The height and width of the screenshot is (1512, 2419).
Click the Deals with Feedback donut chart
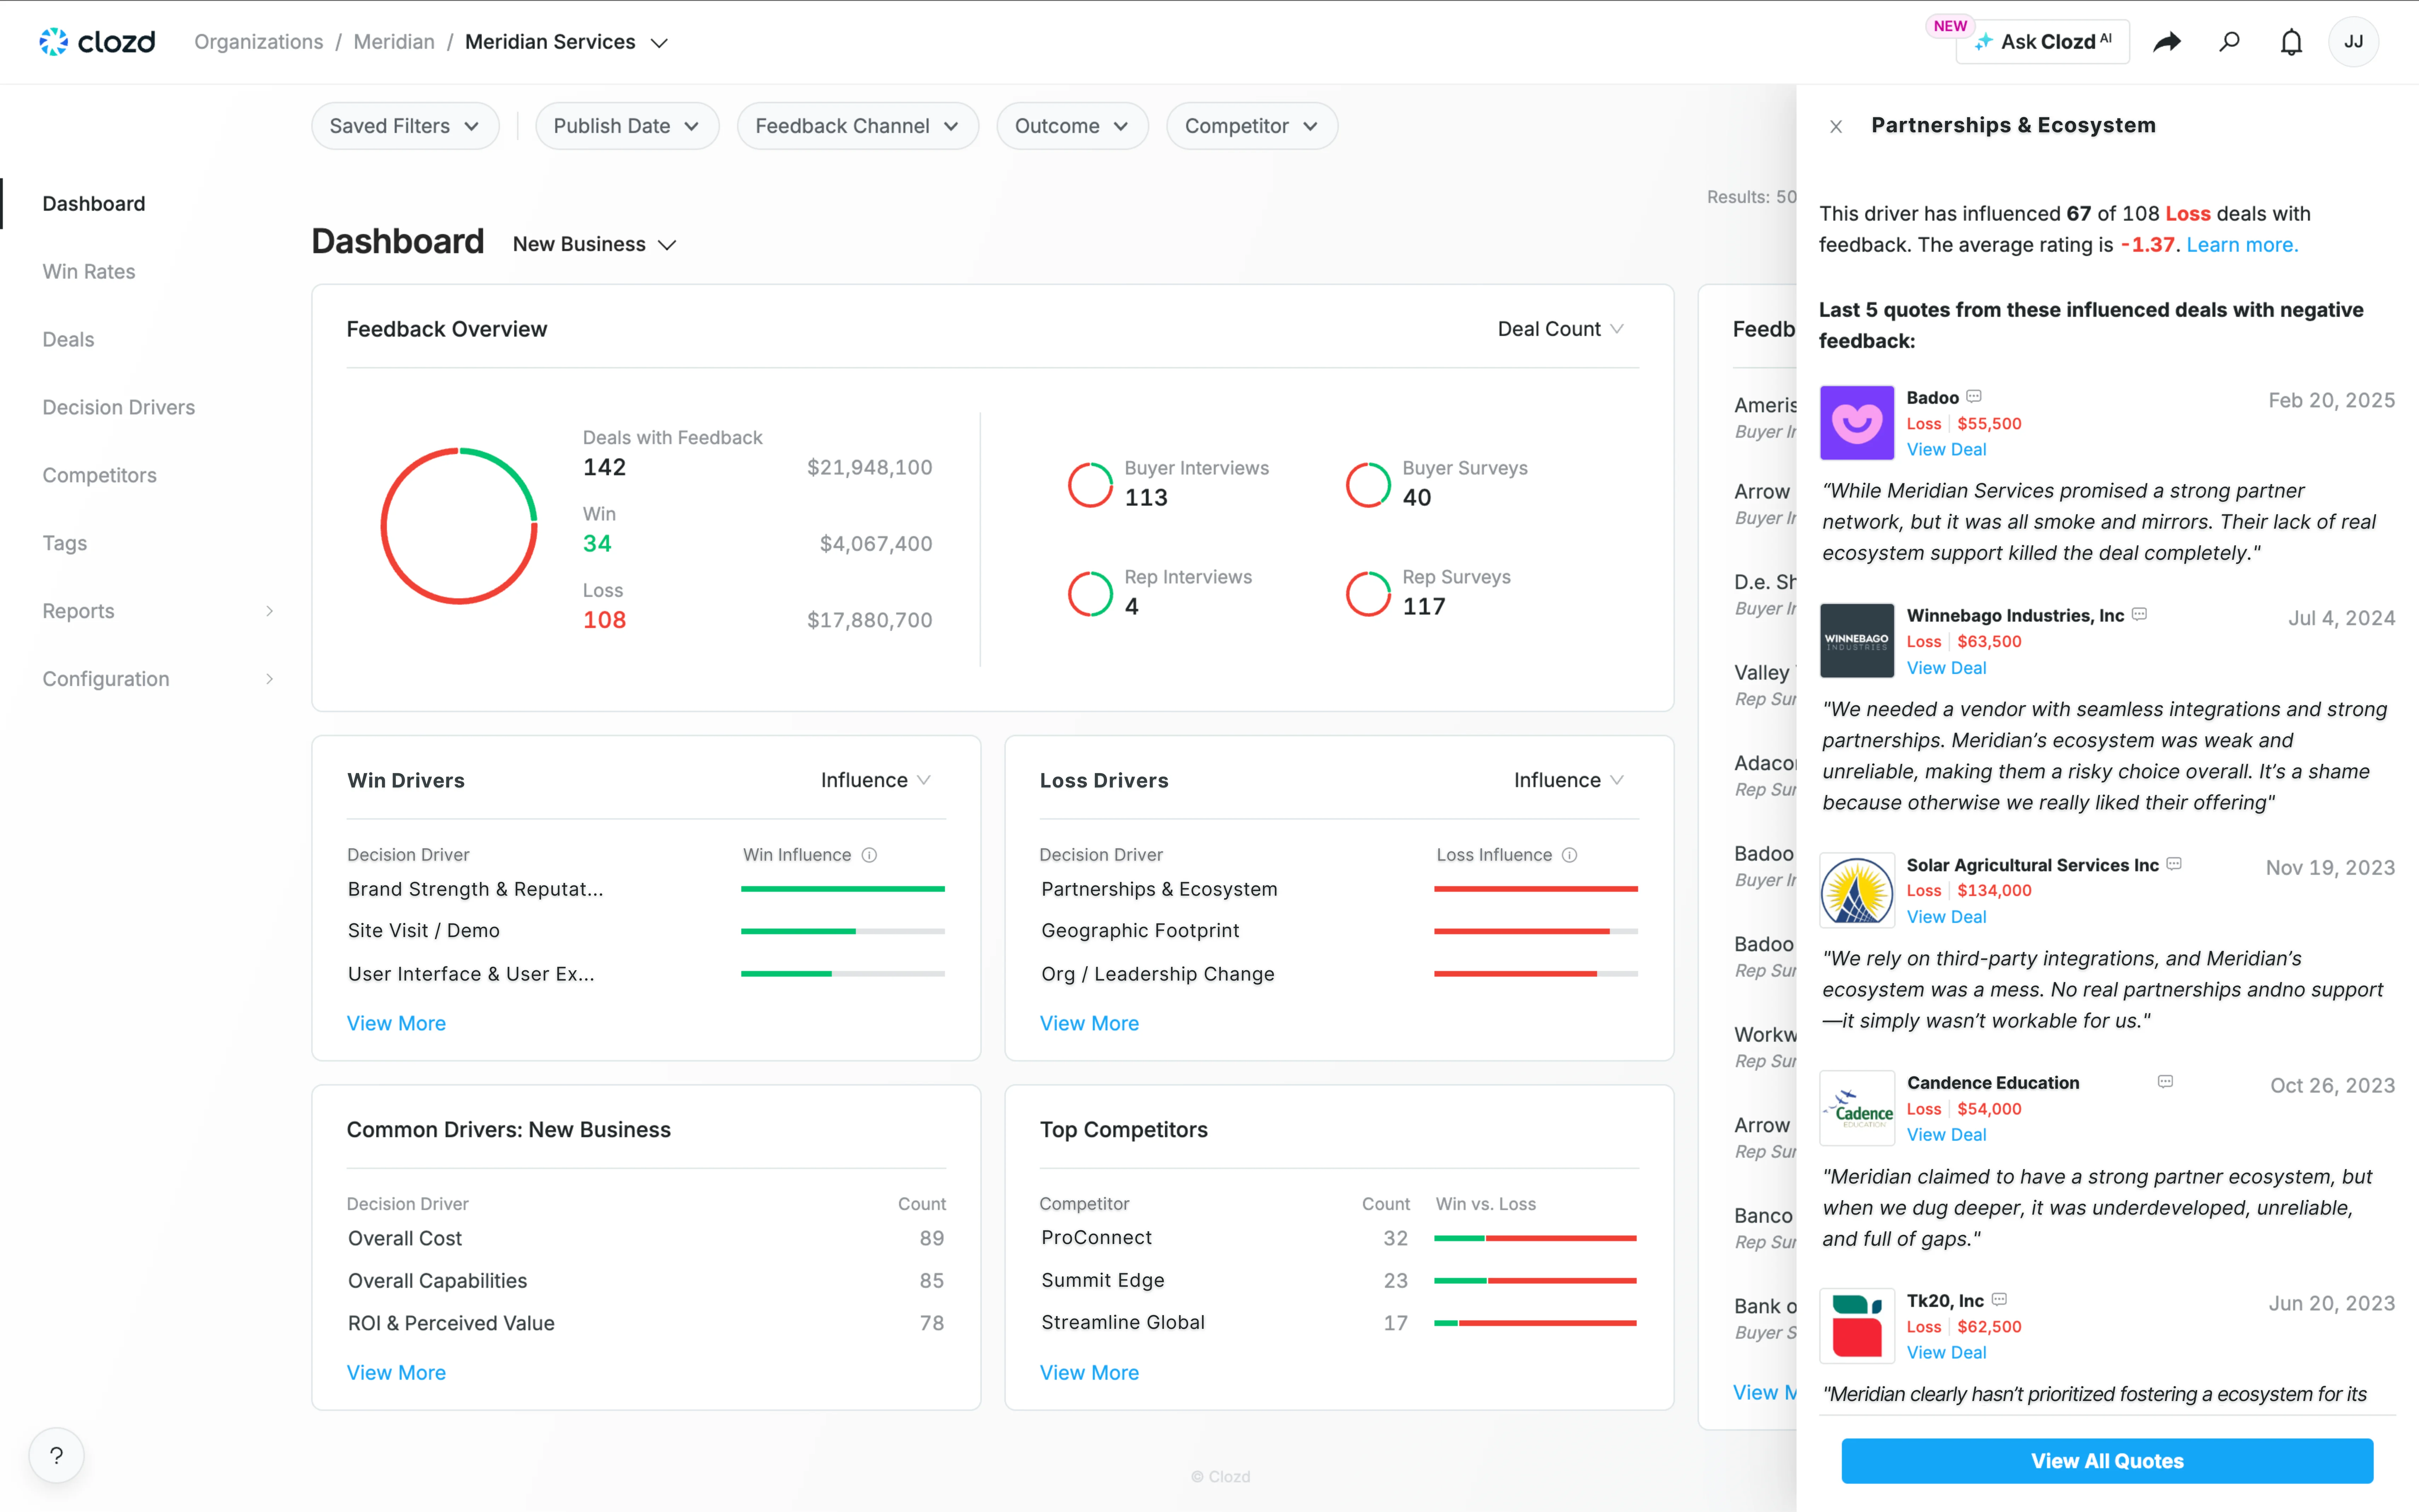(459, 526)
